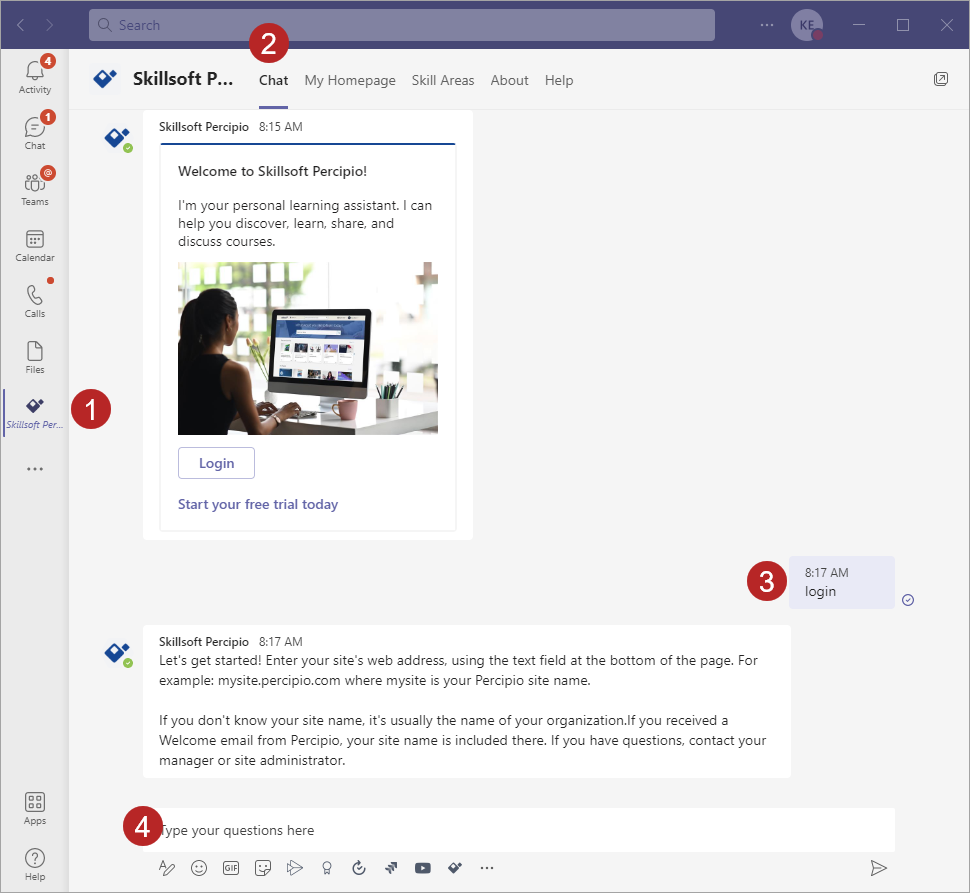The width and height of the screenshot is (970, 893).
Task: Click the Type your questions here input field
Action: click(518, 830)
